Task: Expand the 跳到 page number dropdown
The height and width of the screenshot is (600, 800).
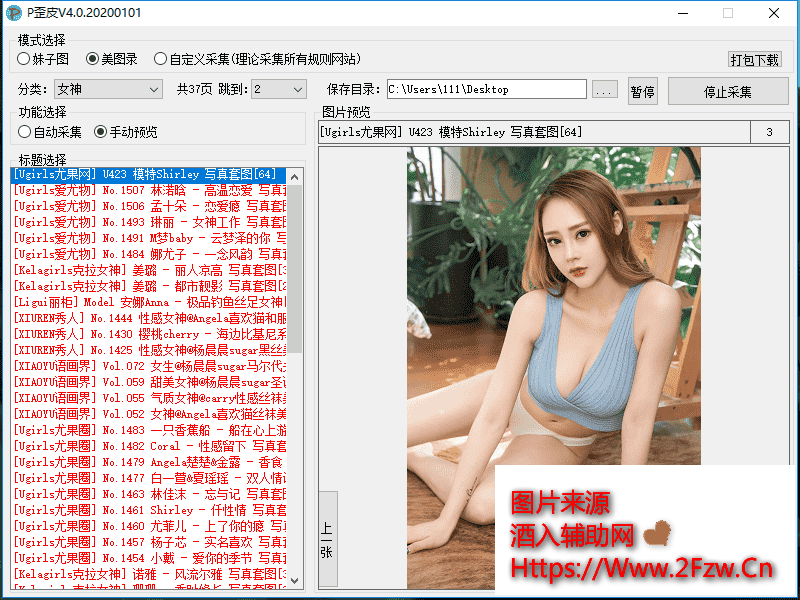Action: tap(279, 89)
